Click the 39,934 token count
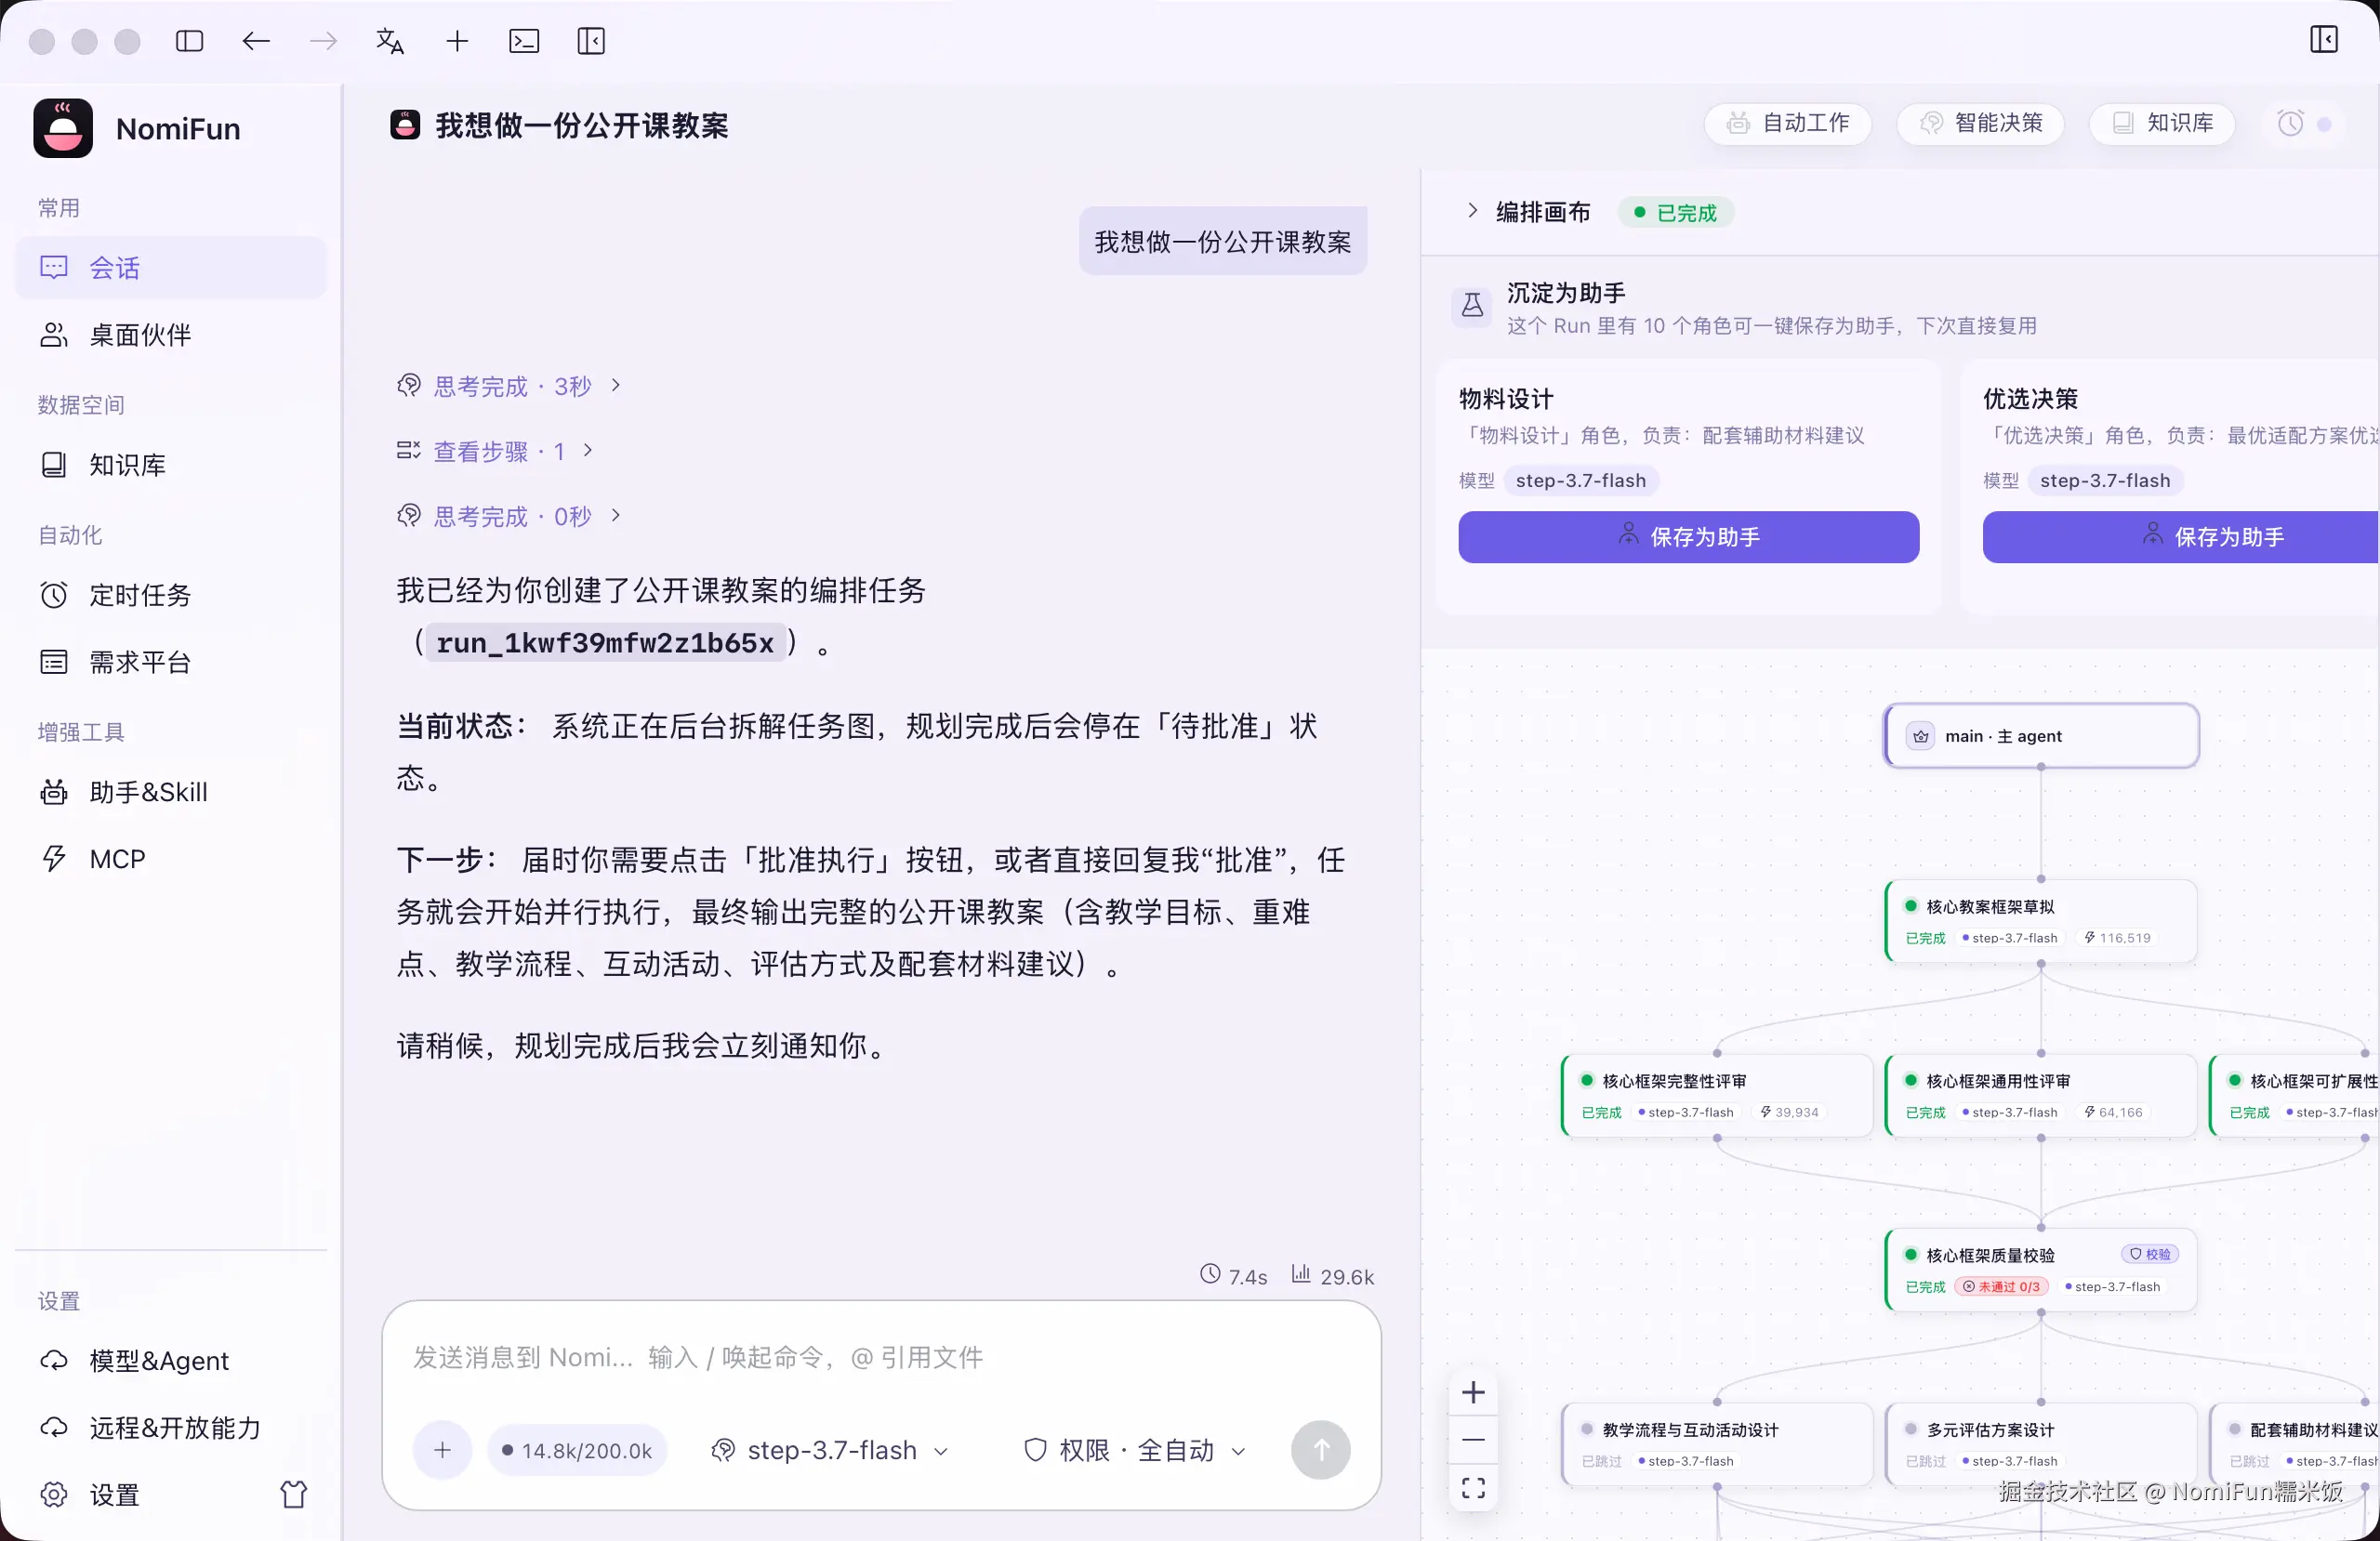Image resolution: width=2380 pixels, height=1541 pixels. pyautogui.click(x=1790, y=1112)
